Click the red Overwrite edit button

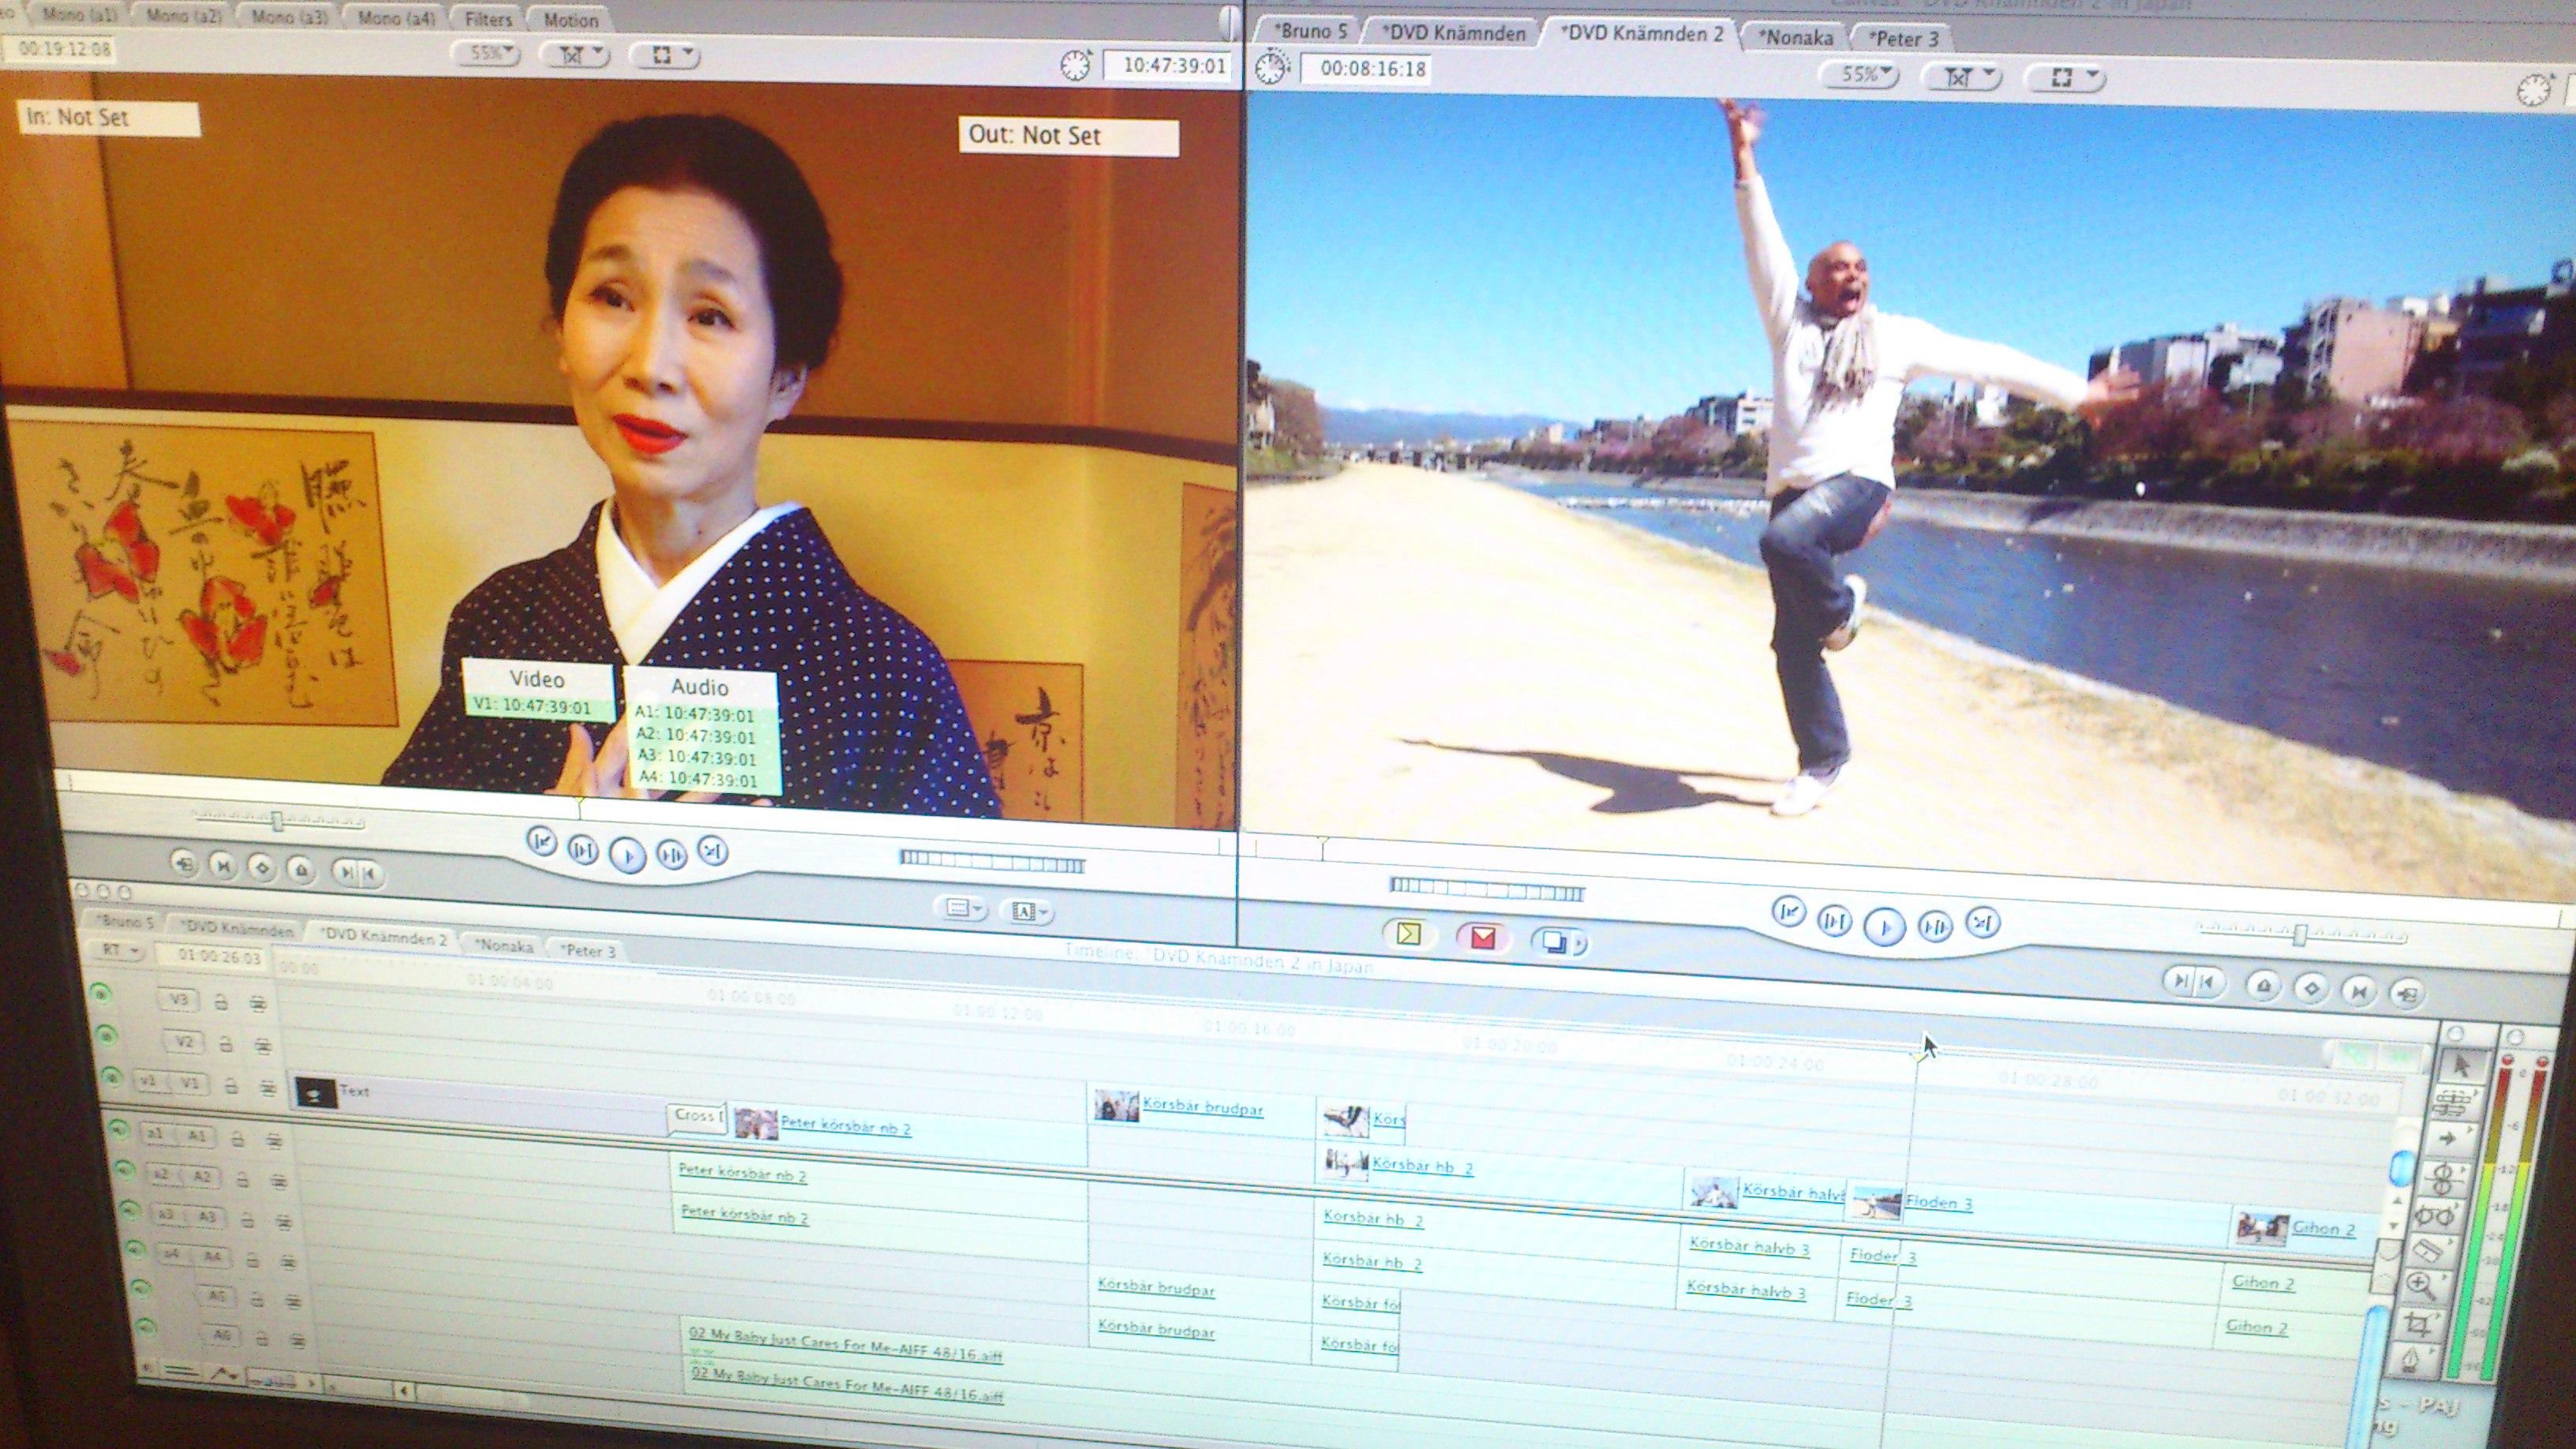[1483, 937]
